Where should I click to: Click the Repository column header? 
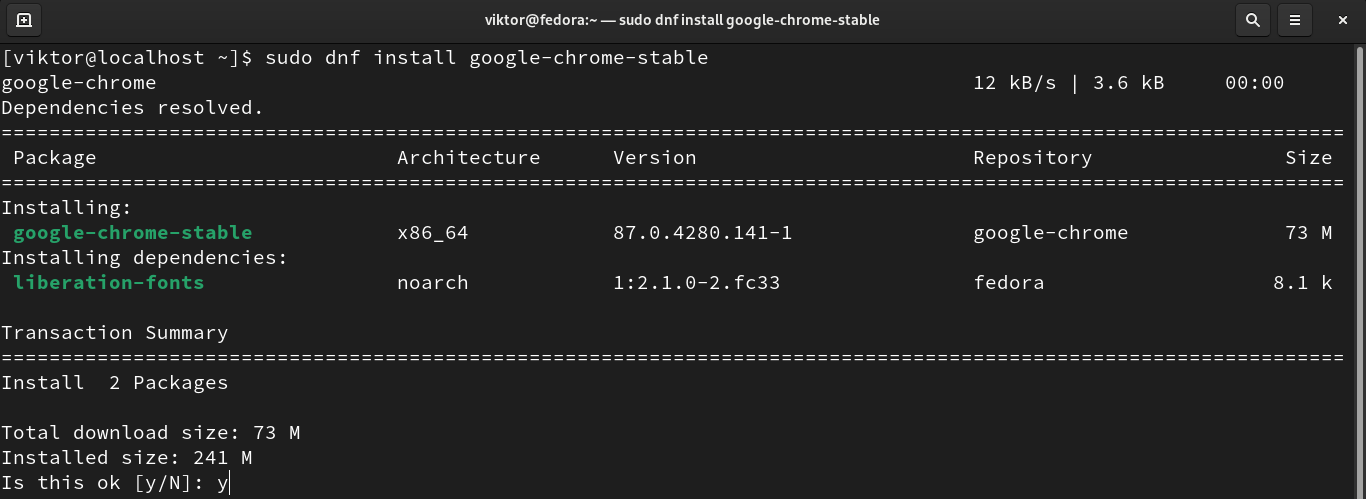point(1032,158)
